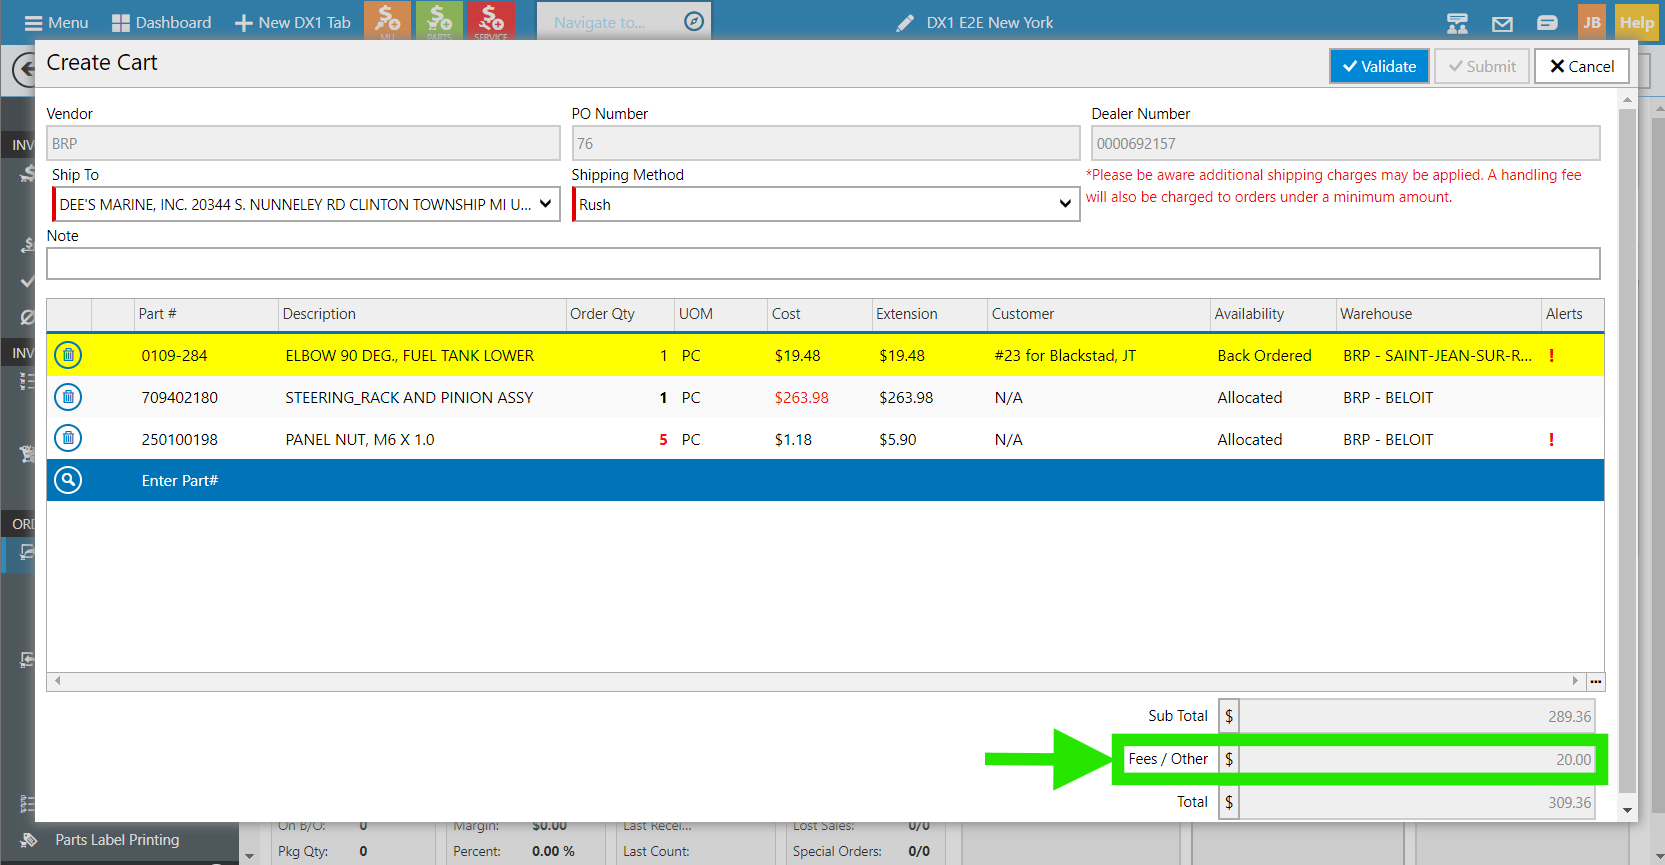Screen dimensions: 1665x865
Task: Click customer #23 for Blackstad, JT
Action: click(1065, 356)
